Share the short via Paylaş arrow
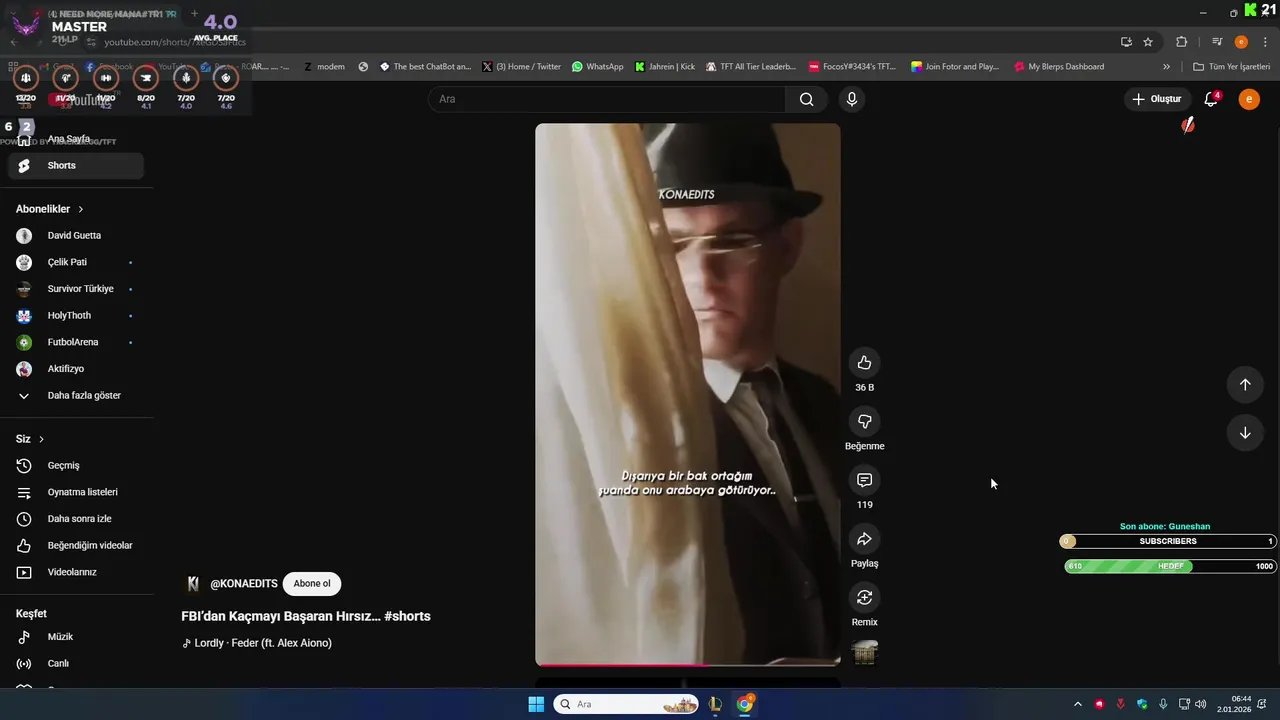Viewport: 1280px width, 720px height. [864, 539]
